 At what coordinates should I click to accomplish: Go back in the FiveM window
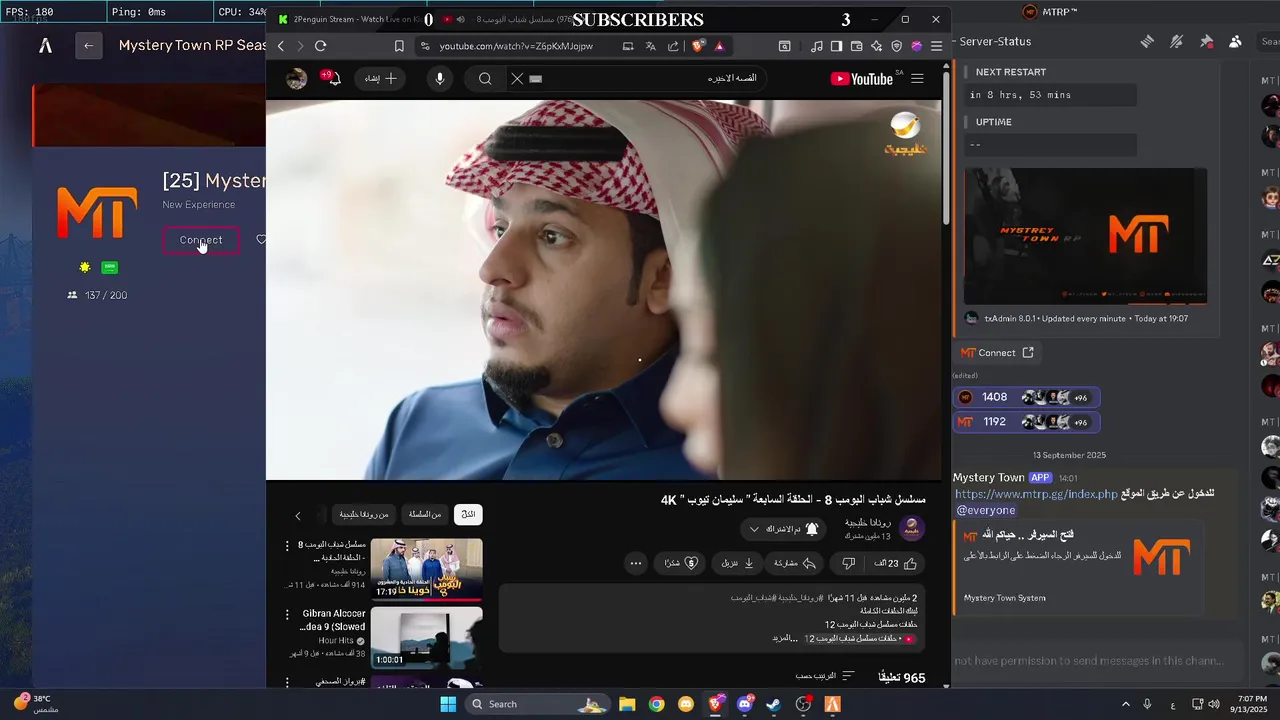coord(89,45)
